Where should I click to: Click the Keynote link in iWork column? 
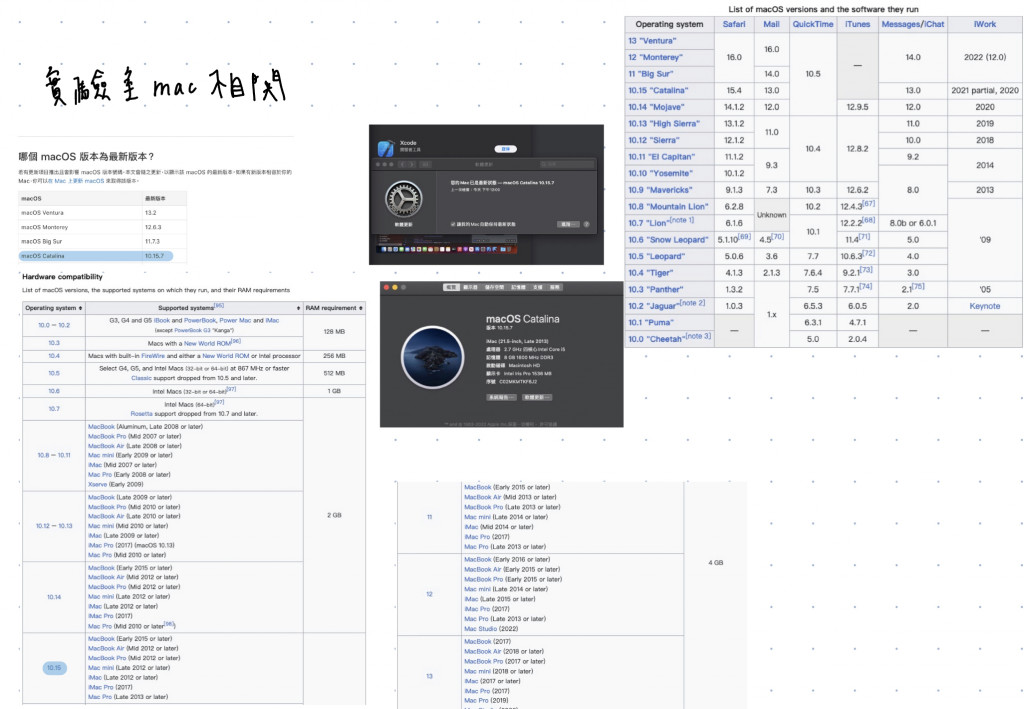pyautogui.click(x=985, y=306)
